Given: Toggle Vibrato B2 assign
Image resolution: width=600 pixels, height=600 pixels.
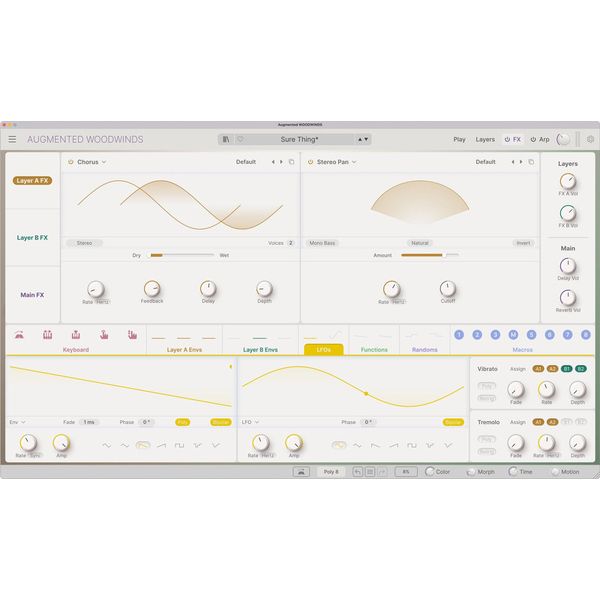Looking at the screenshot, I should pos(581,369).
